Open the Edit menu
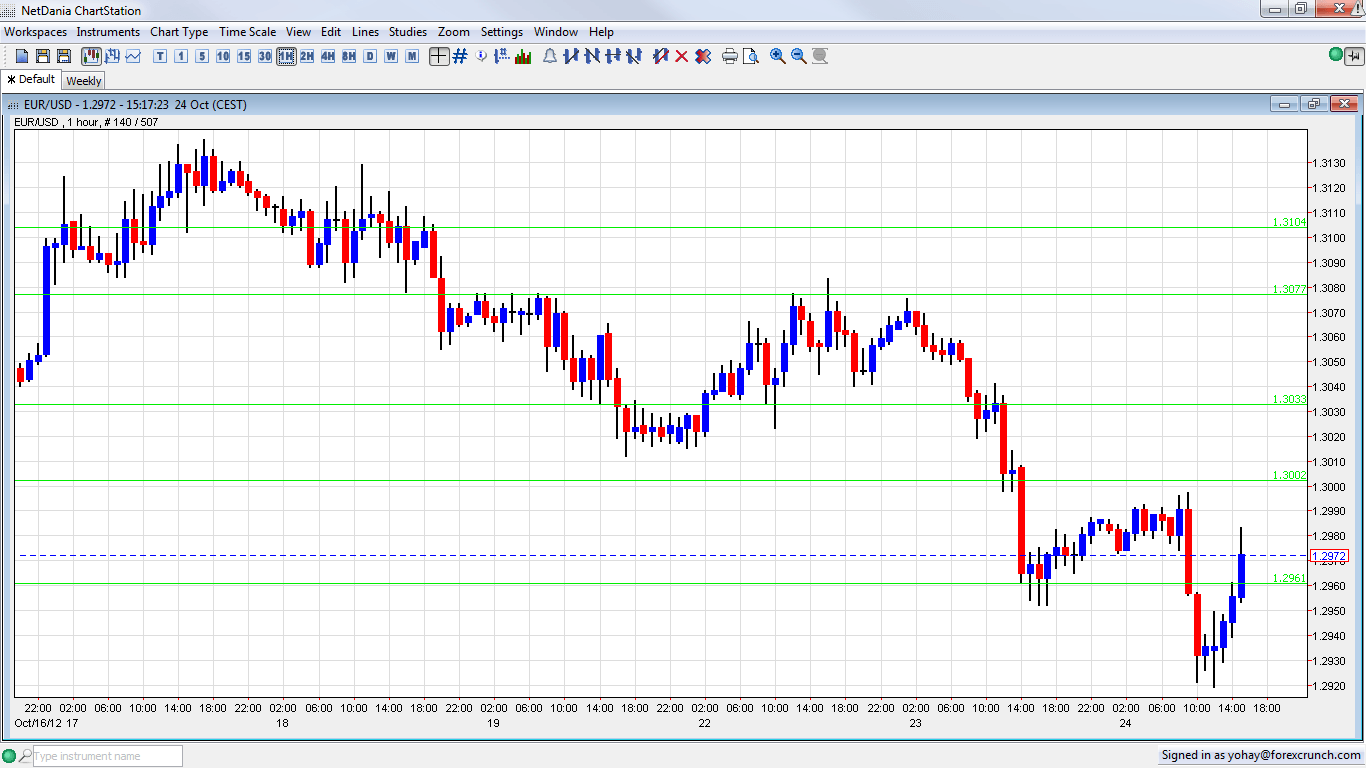Screen dimensions: 1366x768 point(331,32)
